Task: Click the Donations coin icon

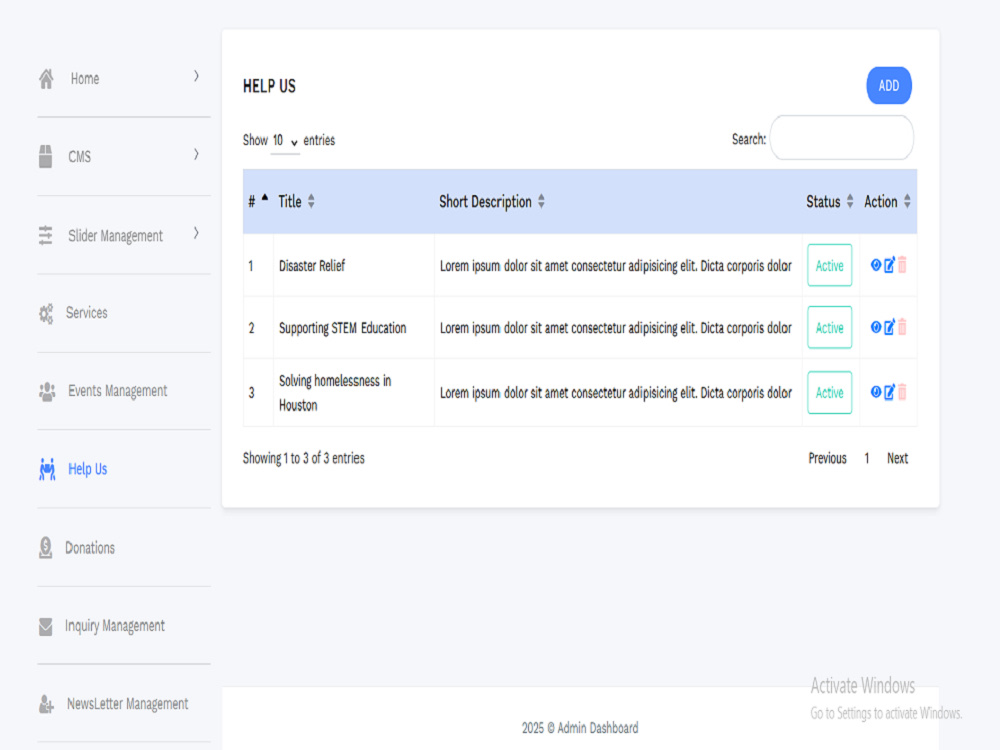Action: [45, 548]
